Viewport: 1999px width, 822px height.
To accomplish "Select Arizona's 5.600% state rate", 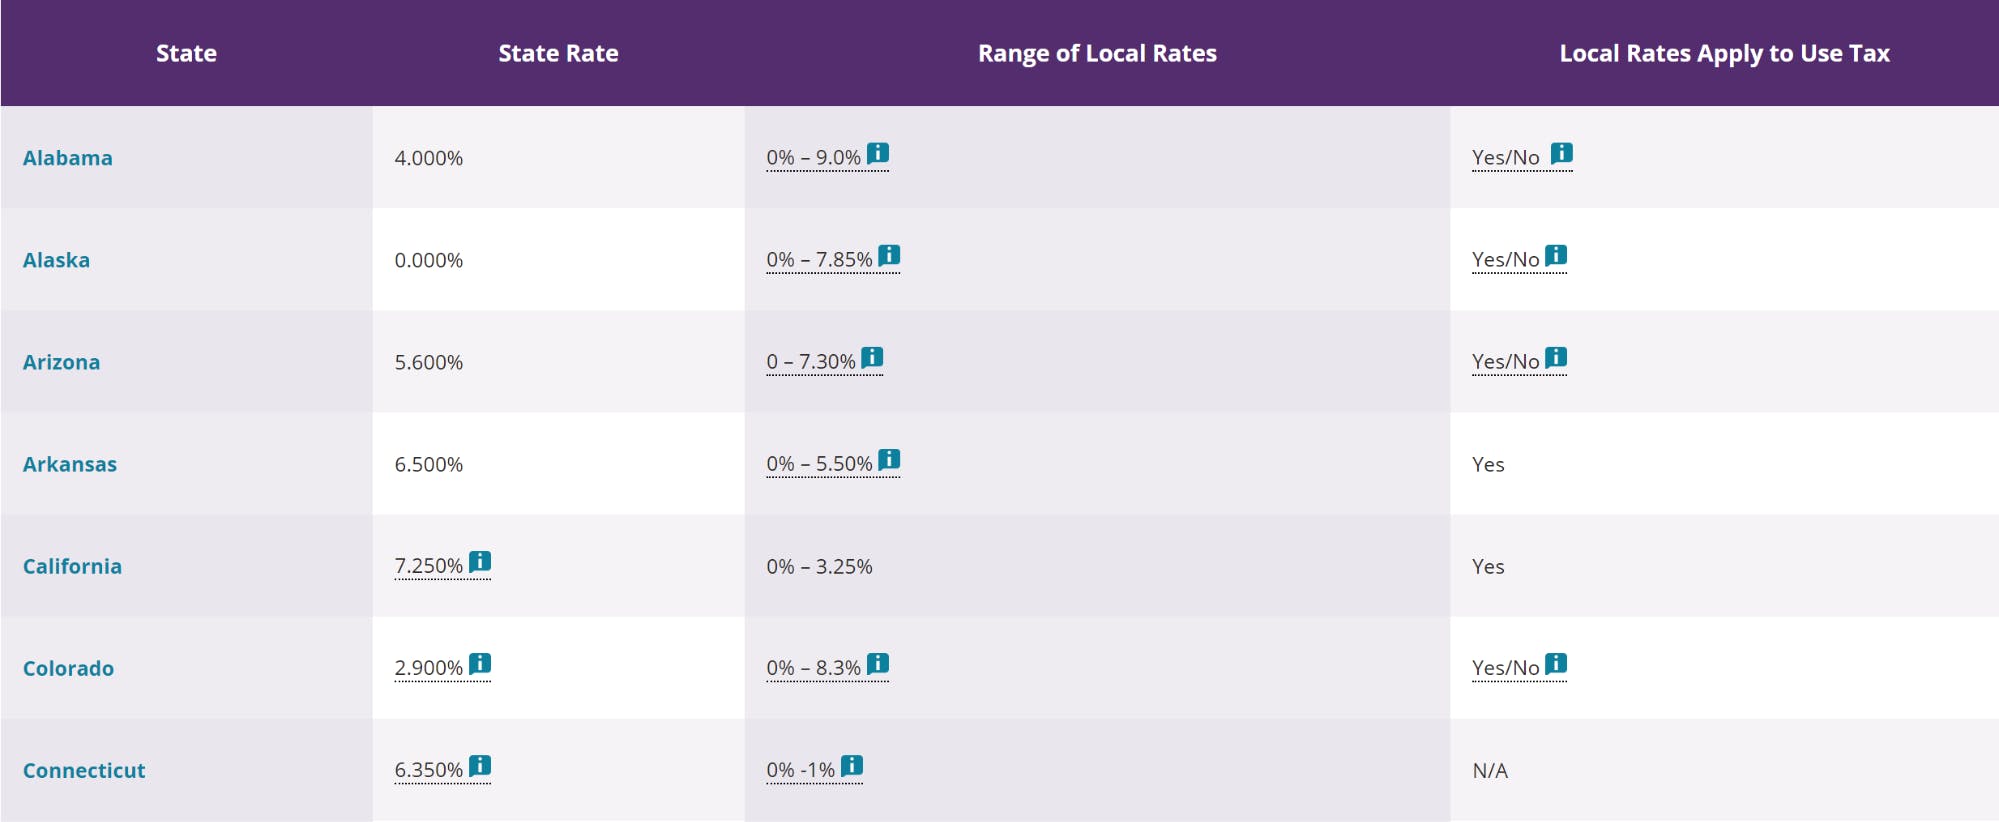I will point(429,362).
